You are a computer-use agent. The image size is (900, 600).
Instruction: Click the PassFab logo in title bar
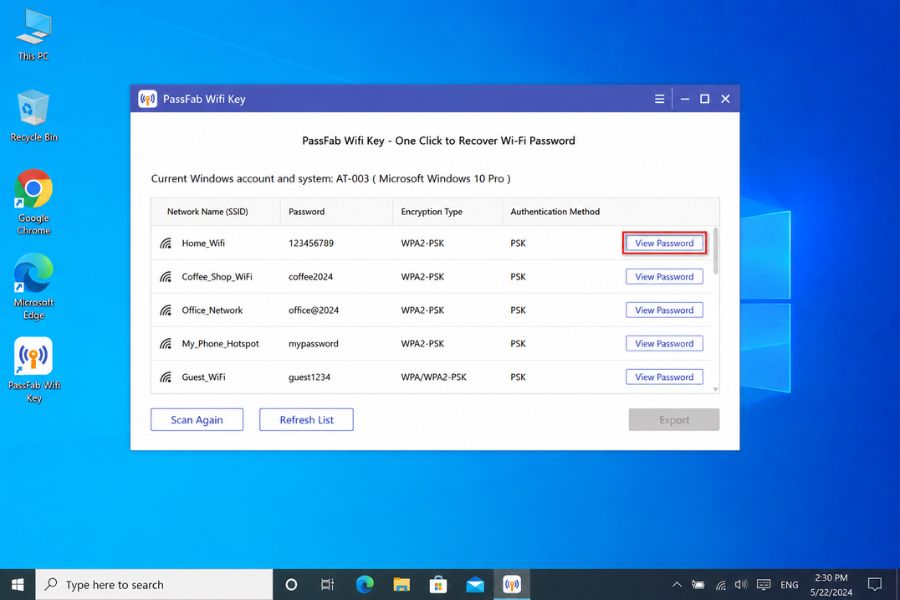(x=148, y=99)
